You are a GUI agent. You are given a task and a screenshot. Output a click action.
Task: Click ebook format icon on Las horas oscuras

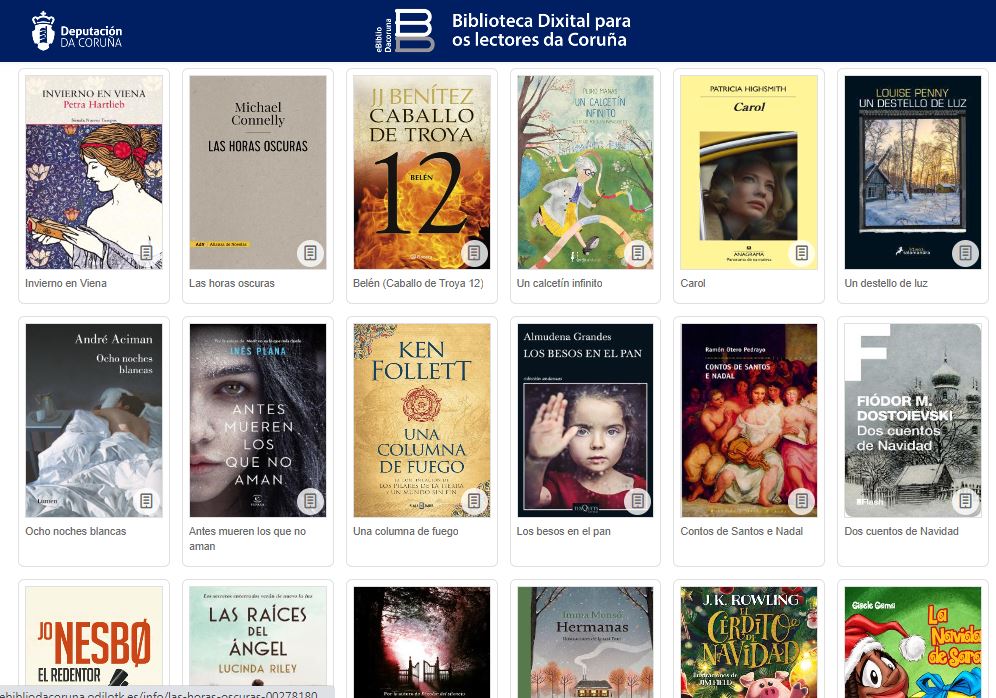[310, 253]
